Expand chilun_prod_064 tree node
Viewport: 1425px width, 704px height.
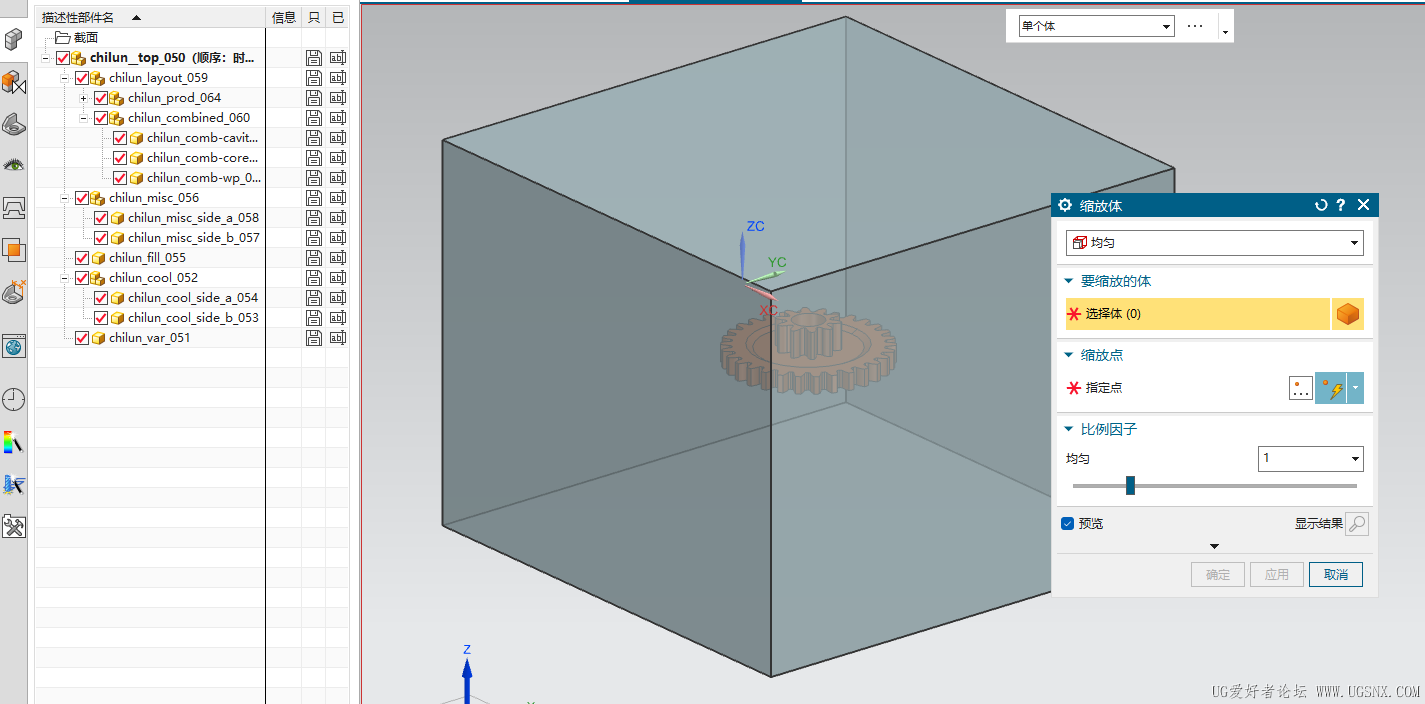[84, 98]
